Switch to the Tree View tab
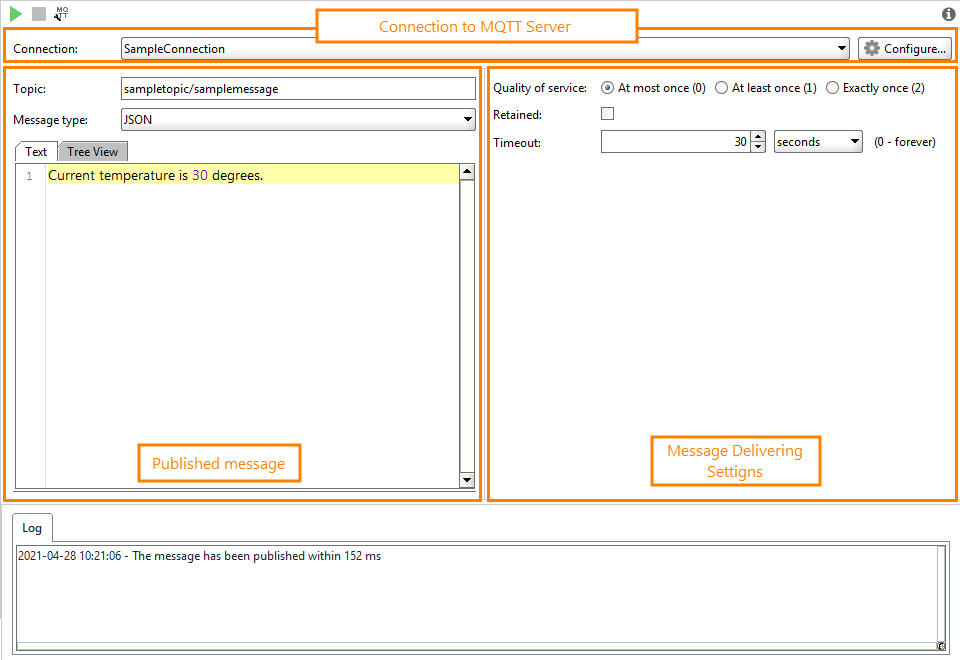Image resolution: width=960 pixels, height=660 pixels. (92, 151)
